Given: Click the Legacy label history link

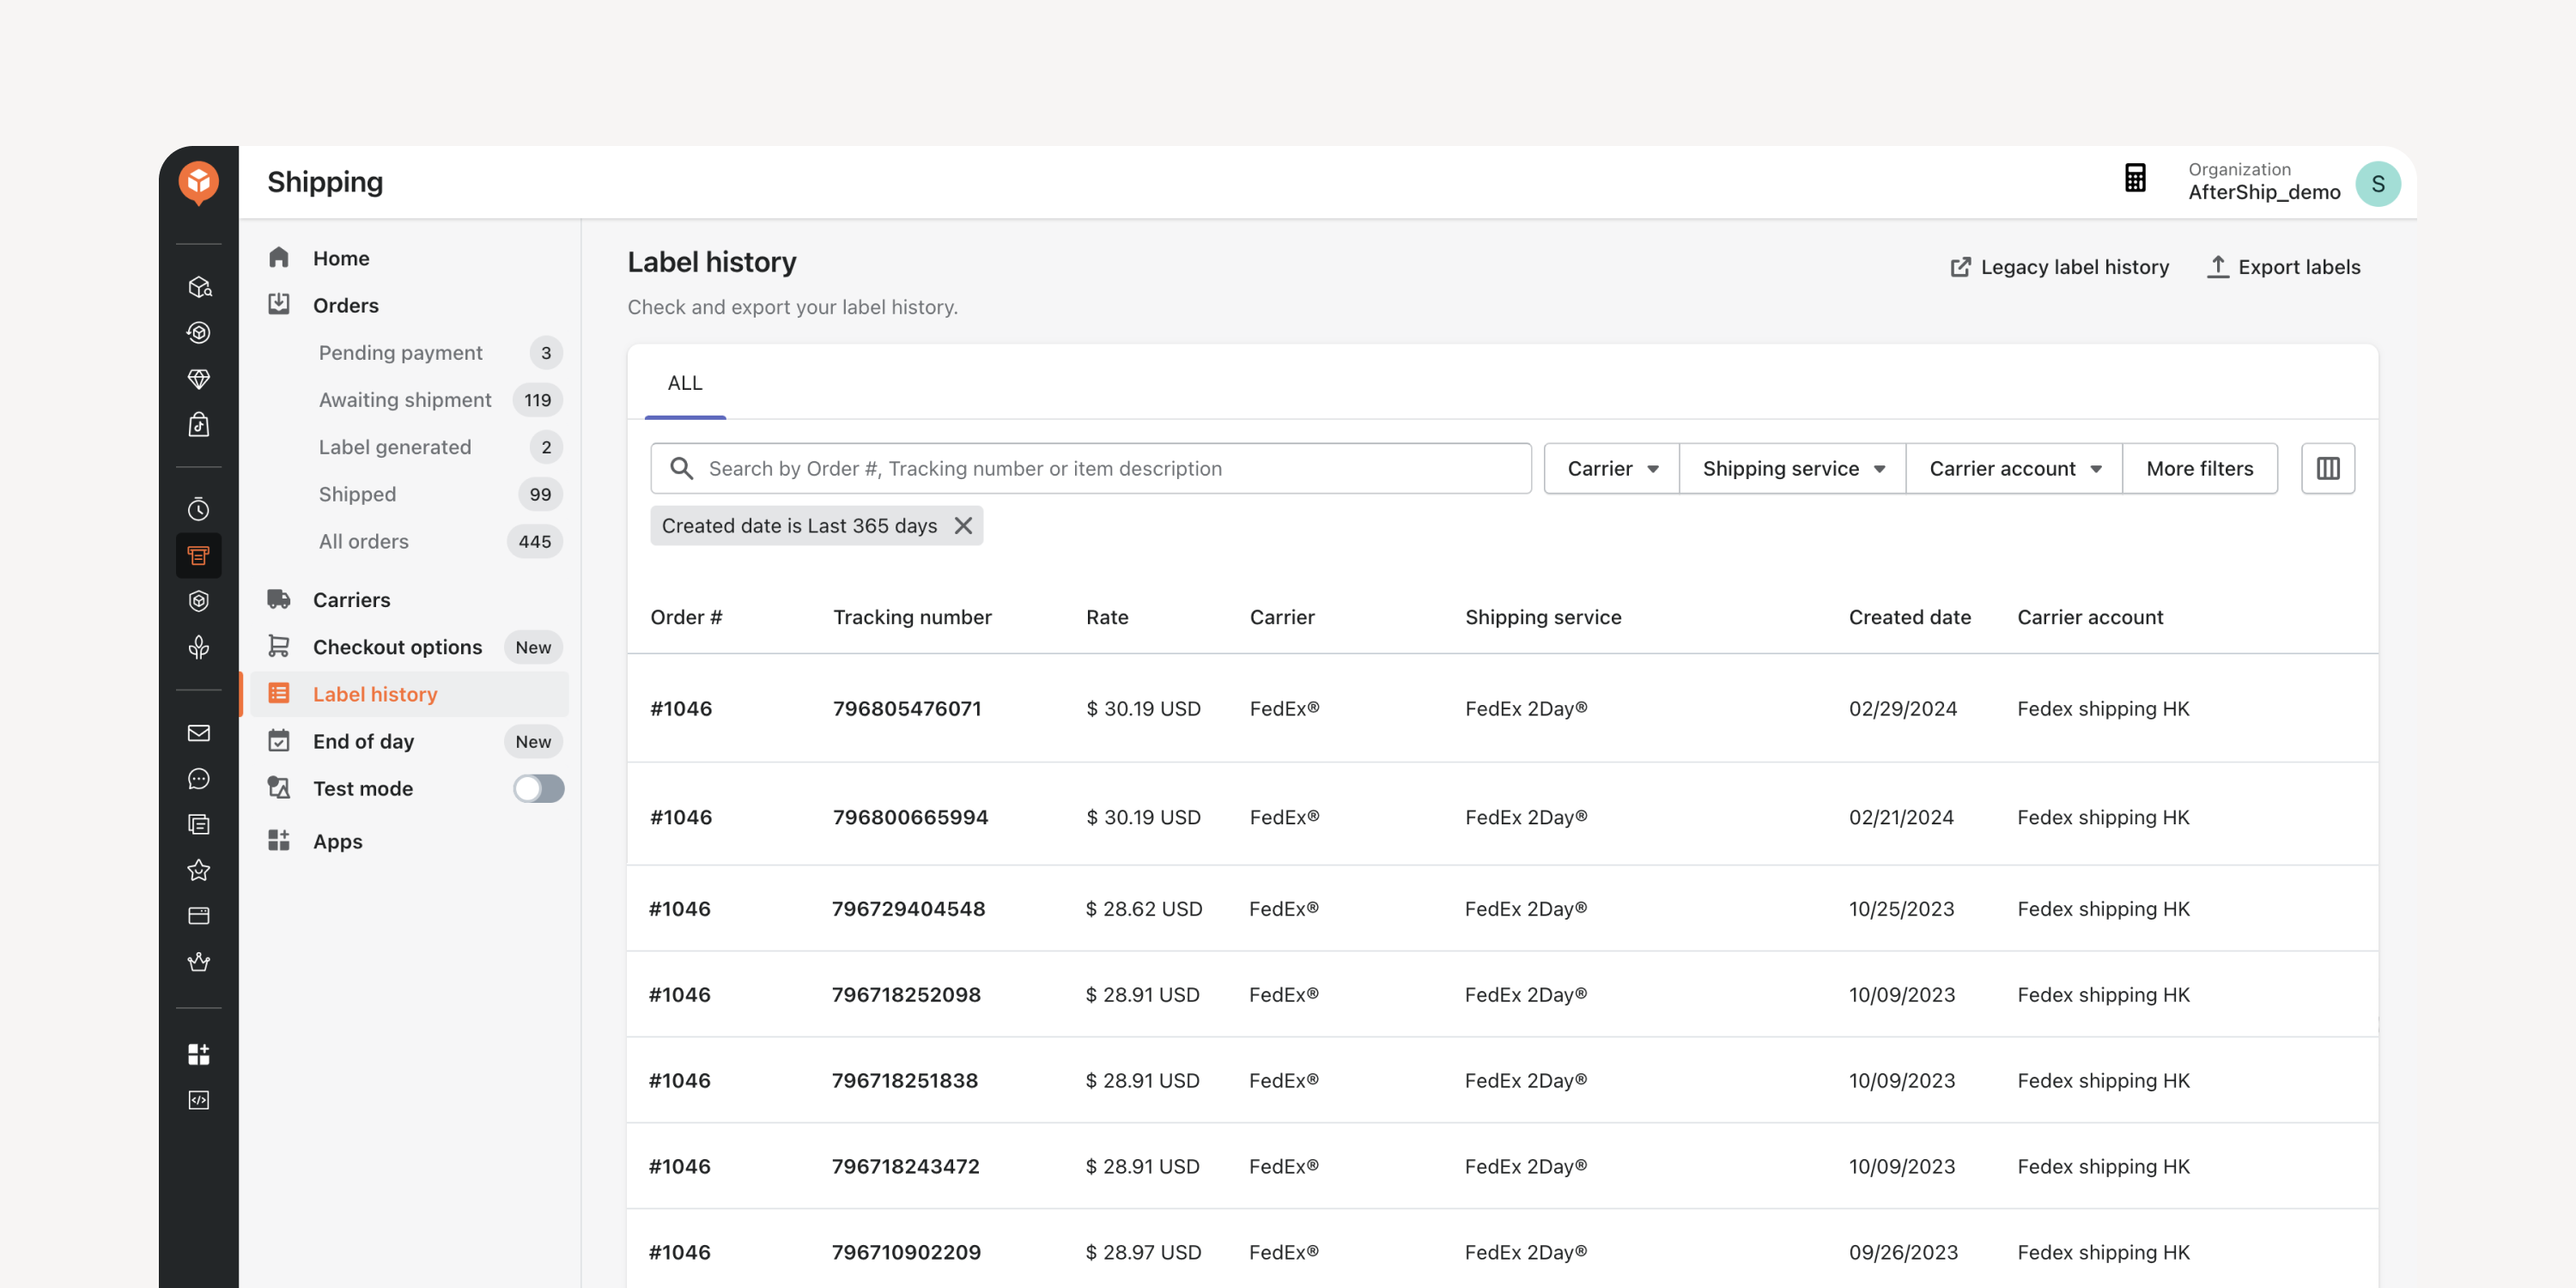Looking at the screenshot, I should click(2059, 267).
